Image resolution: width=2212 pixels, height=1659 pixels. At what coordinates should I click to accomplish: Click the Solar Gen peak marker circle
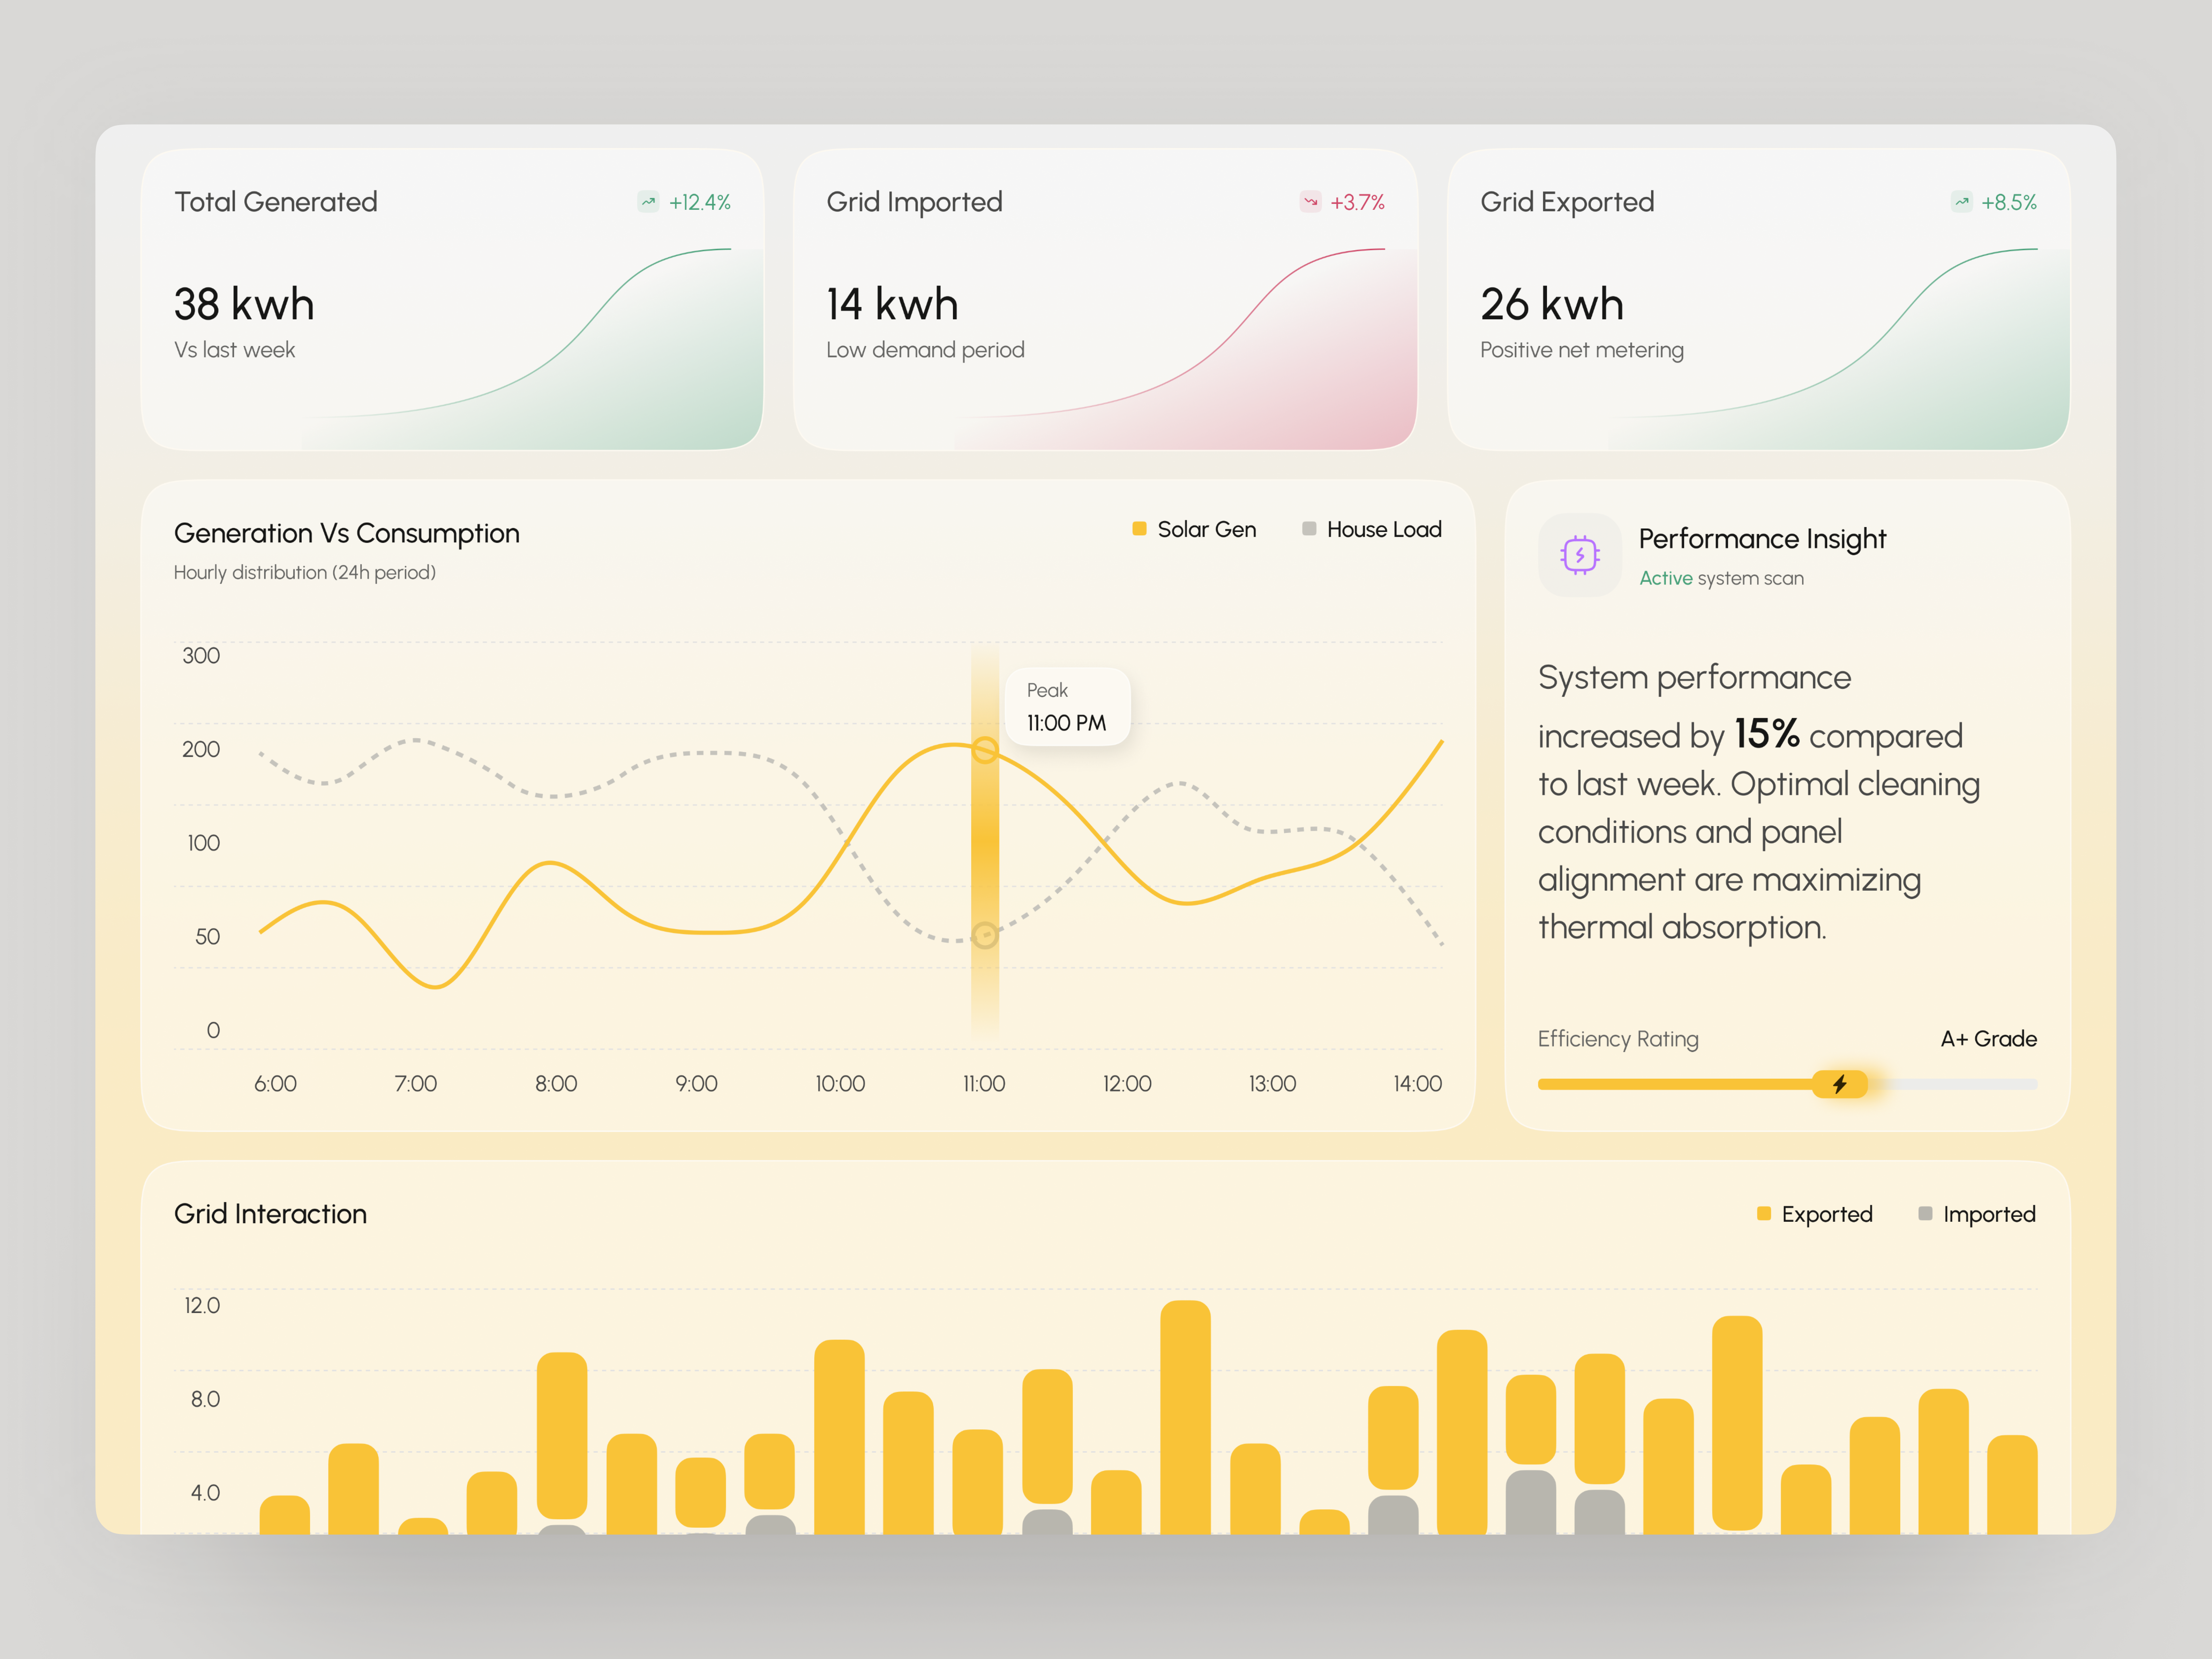pos(985,750)
